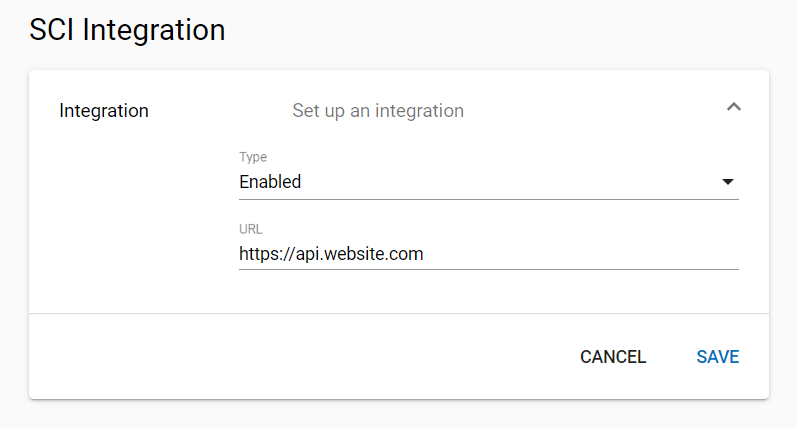
Task: Click the SCI Integration page heading
Action: pos(127,29)
